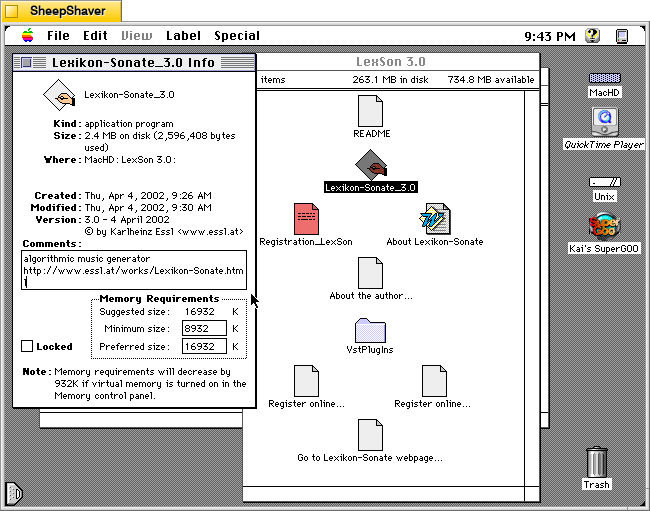Open the Special menu
Image resolution: width=650 pixels, height=511 pixels.
(237, 36)
